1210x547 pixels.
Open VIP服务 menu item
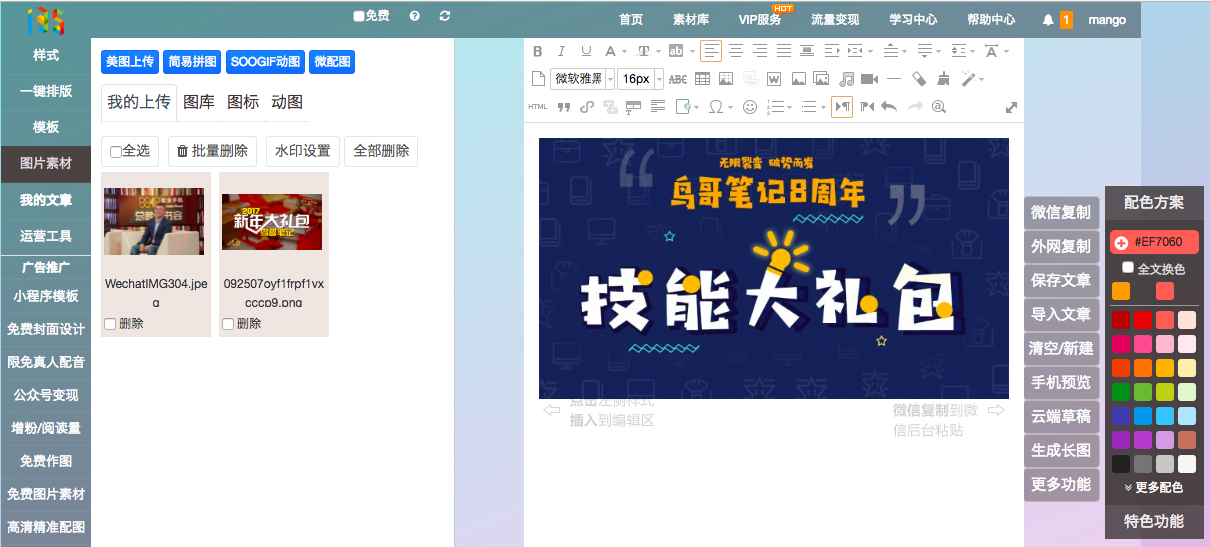760,19
